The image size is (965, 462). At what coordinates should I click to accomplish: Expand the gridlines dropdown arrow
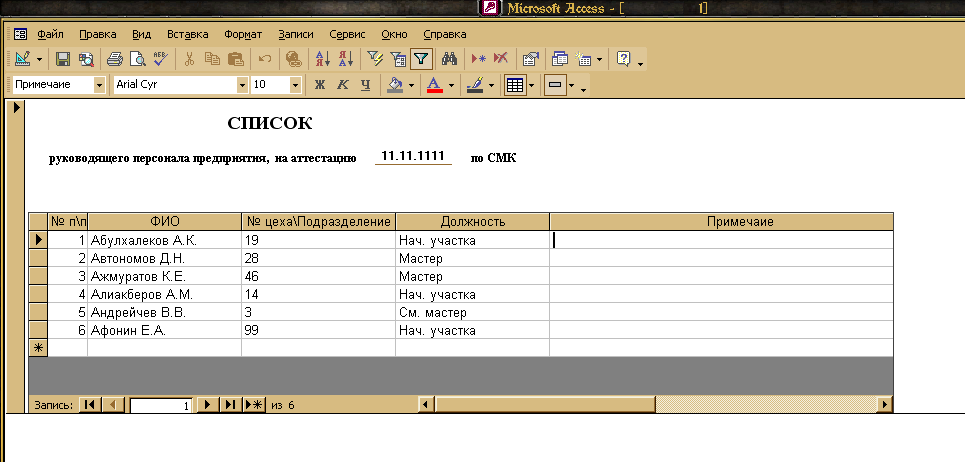pos(531,86)
